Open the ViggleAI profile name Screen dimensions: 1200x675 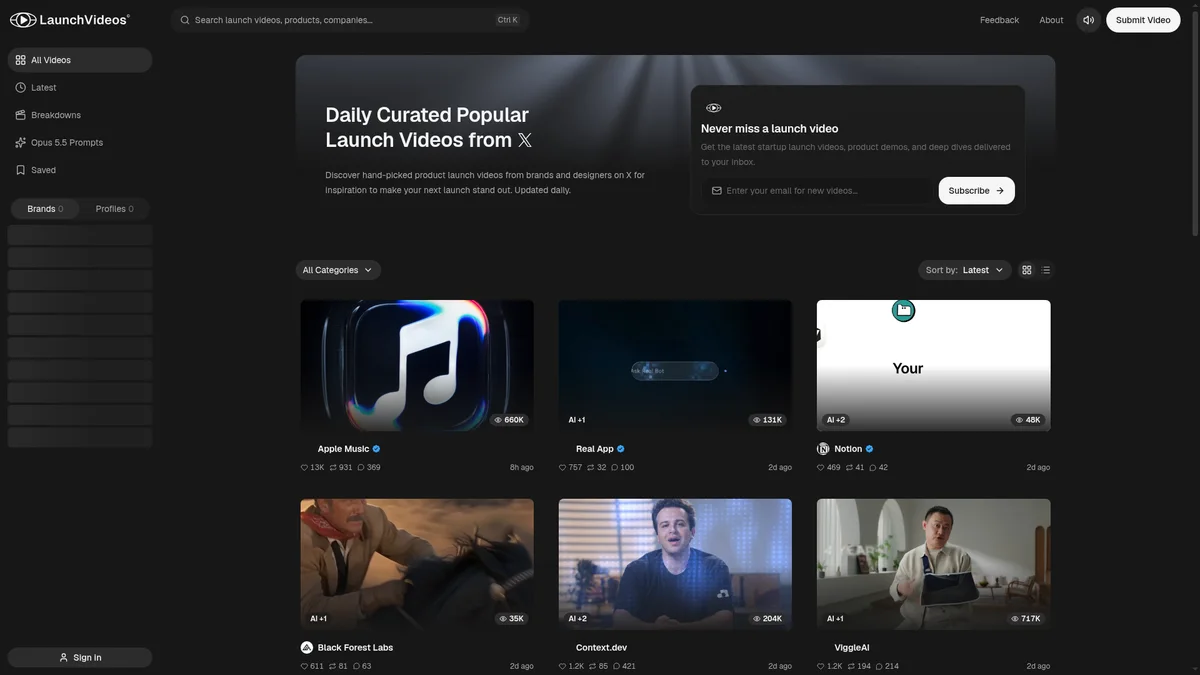[852, 648]
